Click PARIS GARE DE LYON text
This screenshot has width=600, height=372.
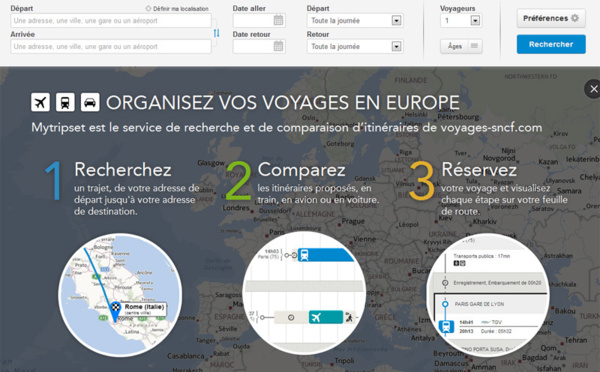[479, 304]
